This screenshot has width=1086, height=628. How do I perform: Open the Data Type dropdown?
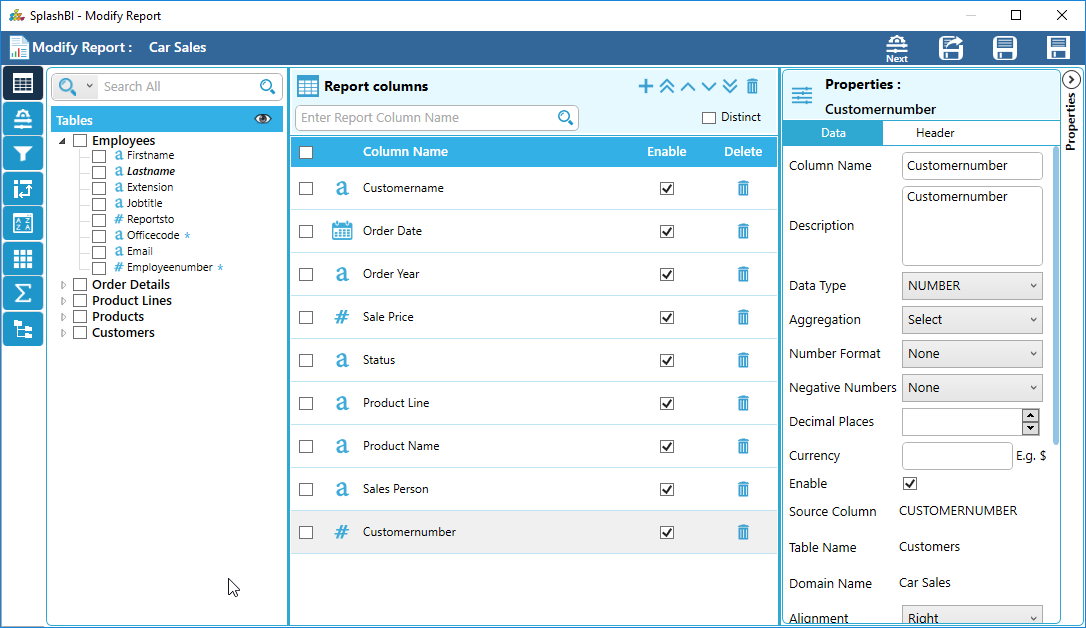tap(971, 286)
